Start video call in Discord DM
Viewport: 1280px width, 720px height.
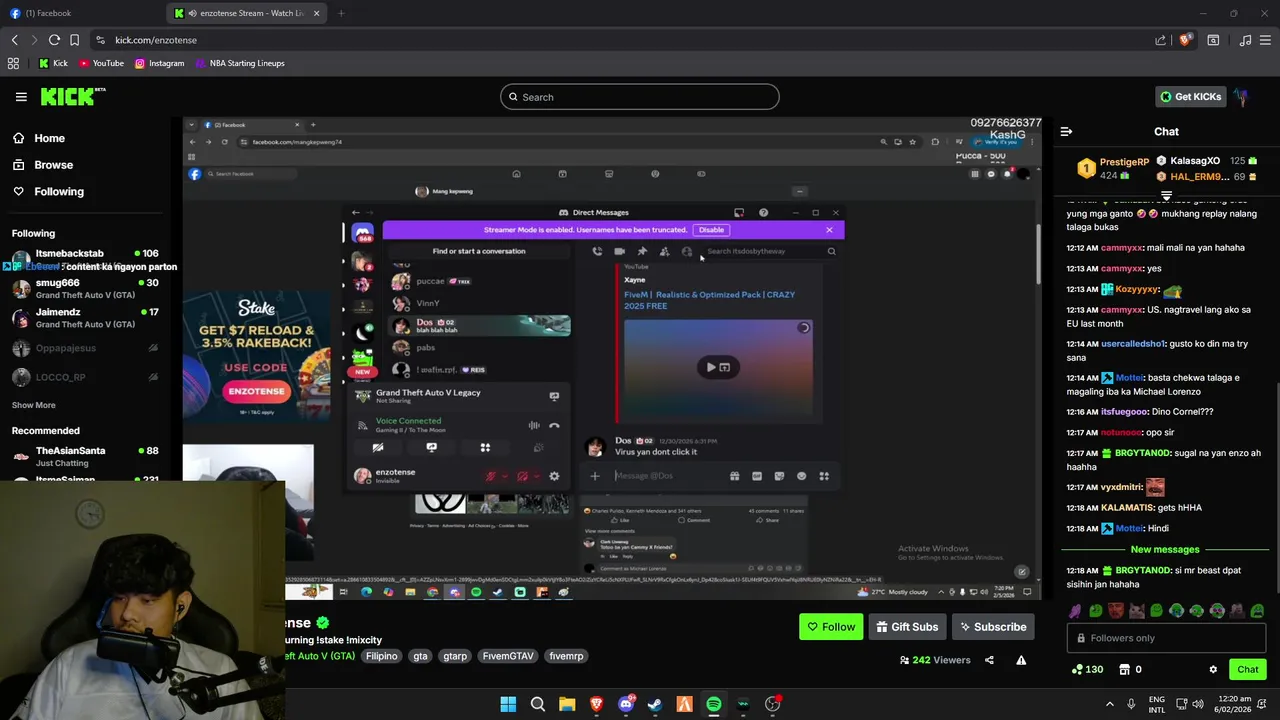coord(619,252)
